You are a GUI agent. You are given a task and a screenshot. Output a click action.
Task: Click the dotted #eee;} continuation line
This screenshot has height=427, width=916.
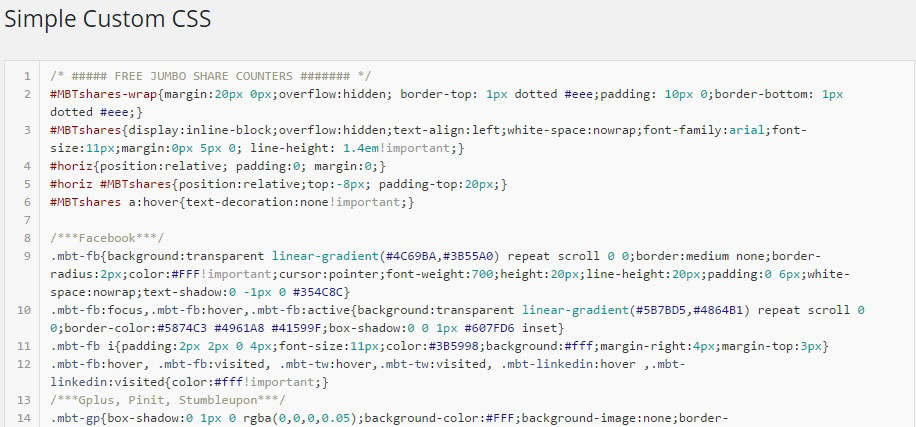96,112
